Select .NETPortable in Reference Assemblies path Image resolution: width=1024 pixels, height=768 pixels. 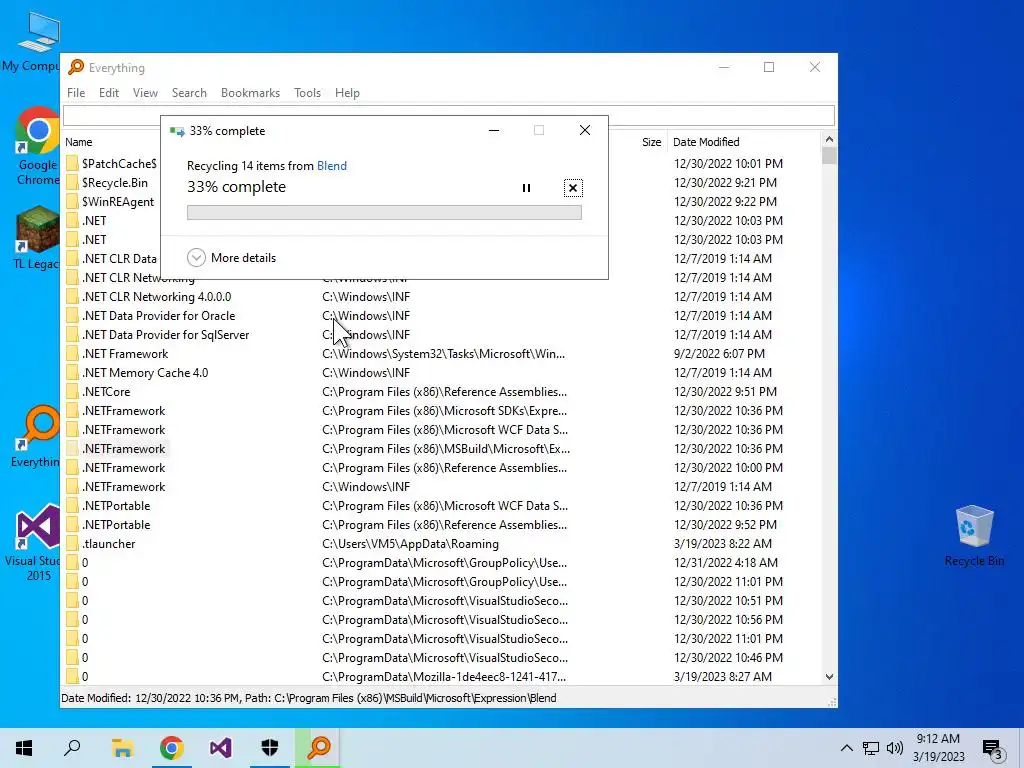point(116,524)
